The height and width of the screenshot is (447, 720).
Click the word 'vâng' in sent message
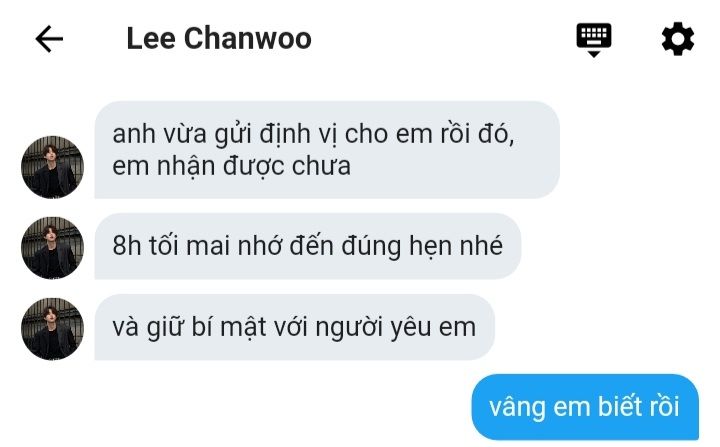[x=517, y=408]
